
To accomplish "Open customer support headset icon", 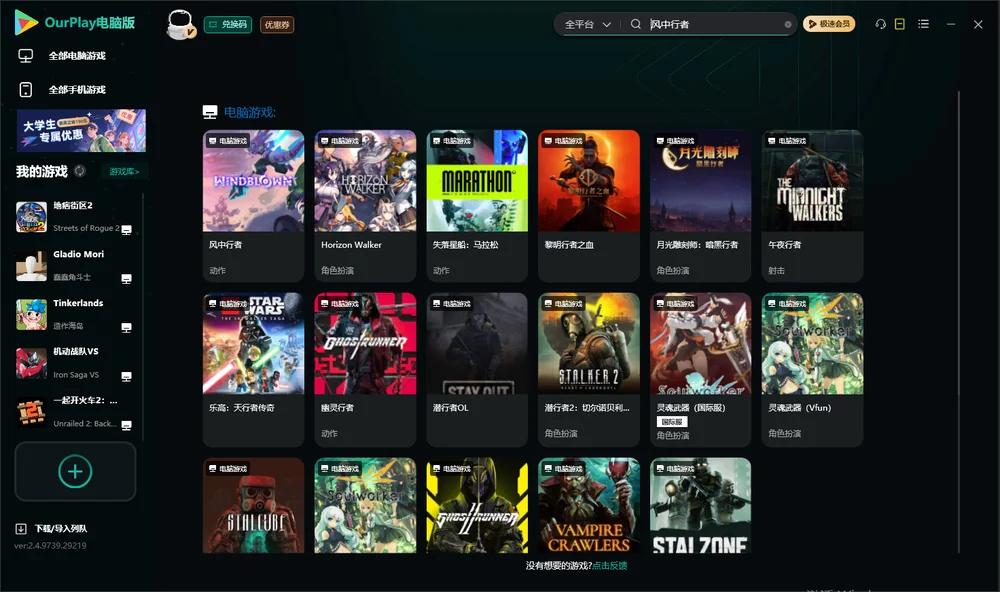I will (881, 24).
